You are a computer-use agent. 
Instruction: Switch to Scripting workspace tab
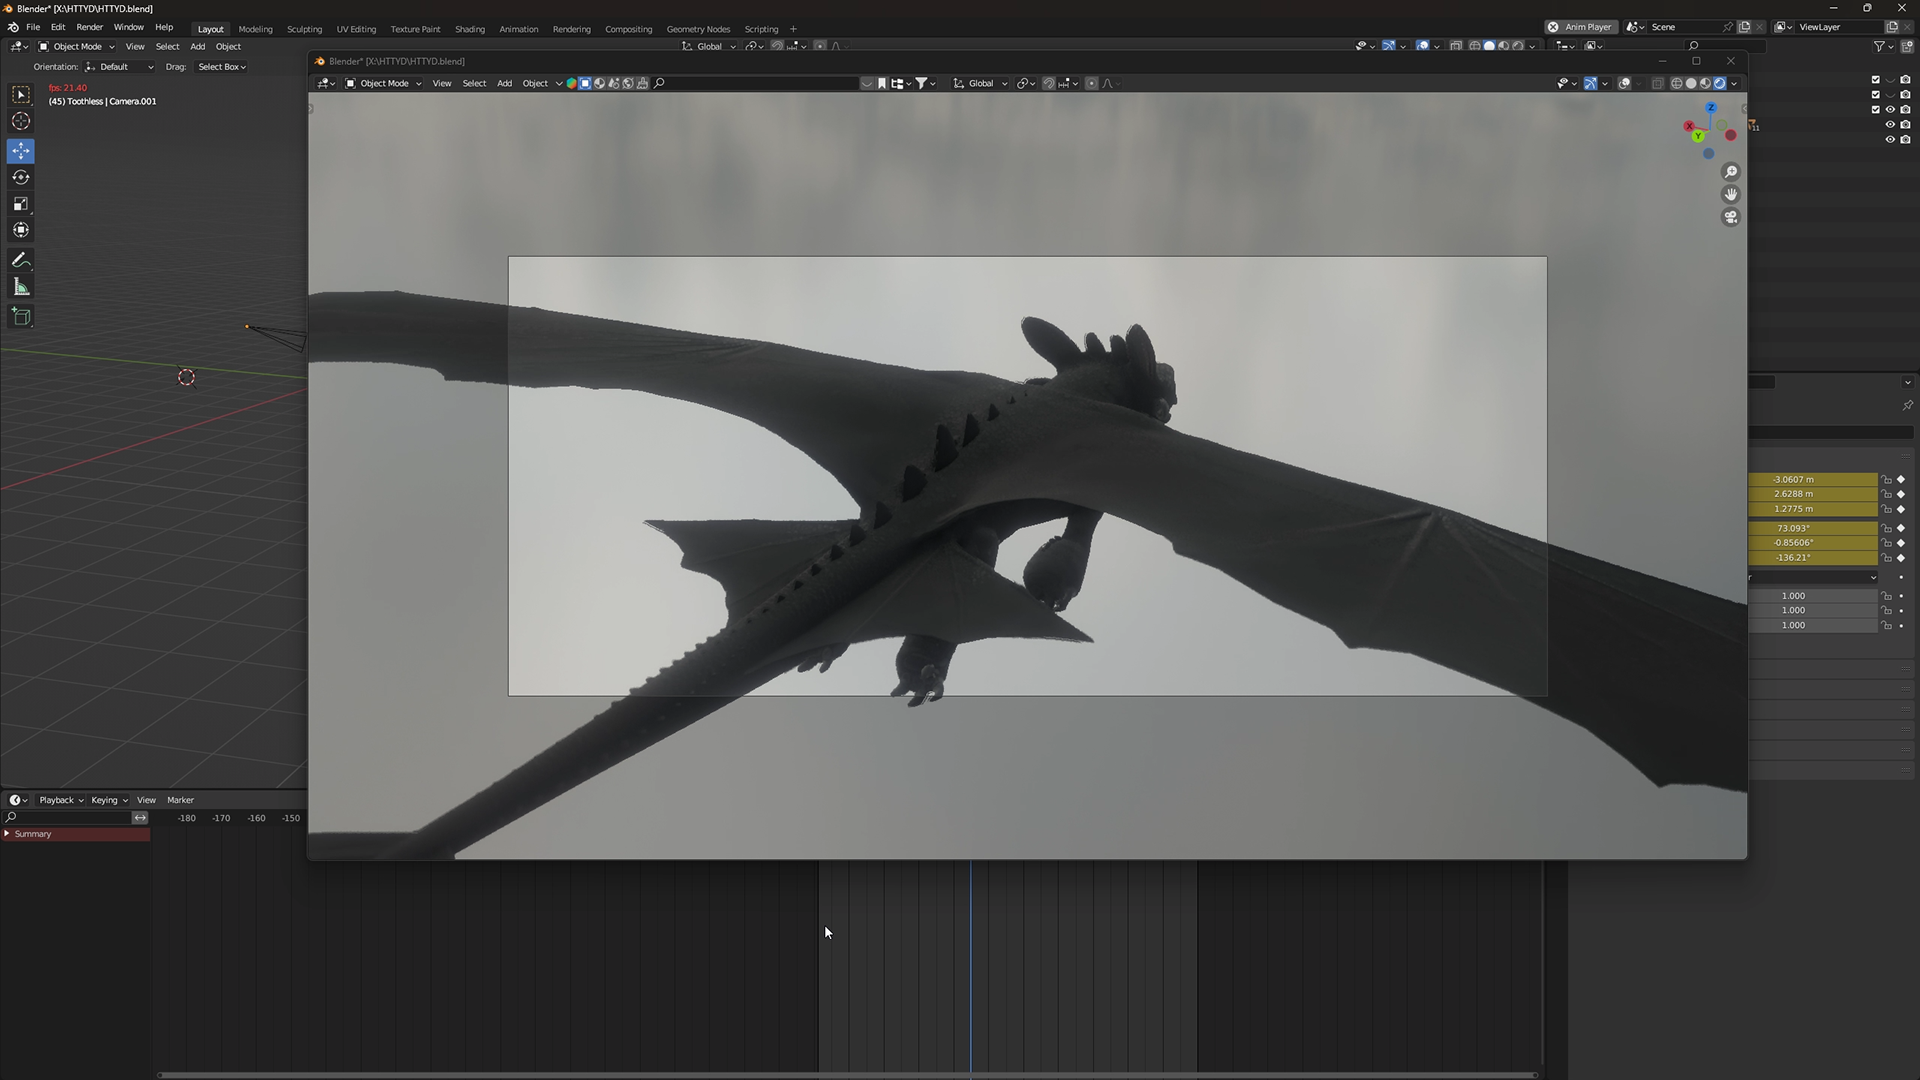761,29
